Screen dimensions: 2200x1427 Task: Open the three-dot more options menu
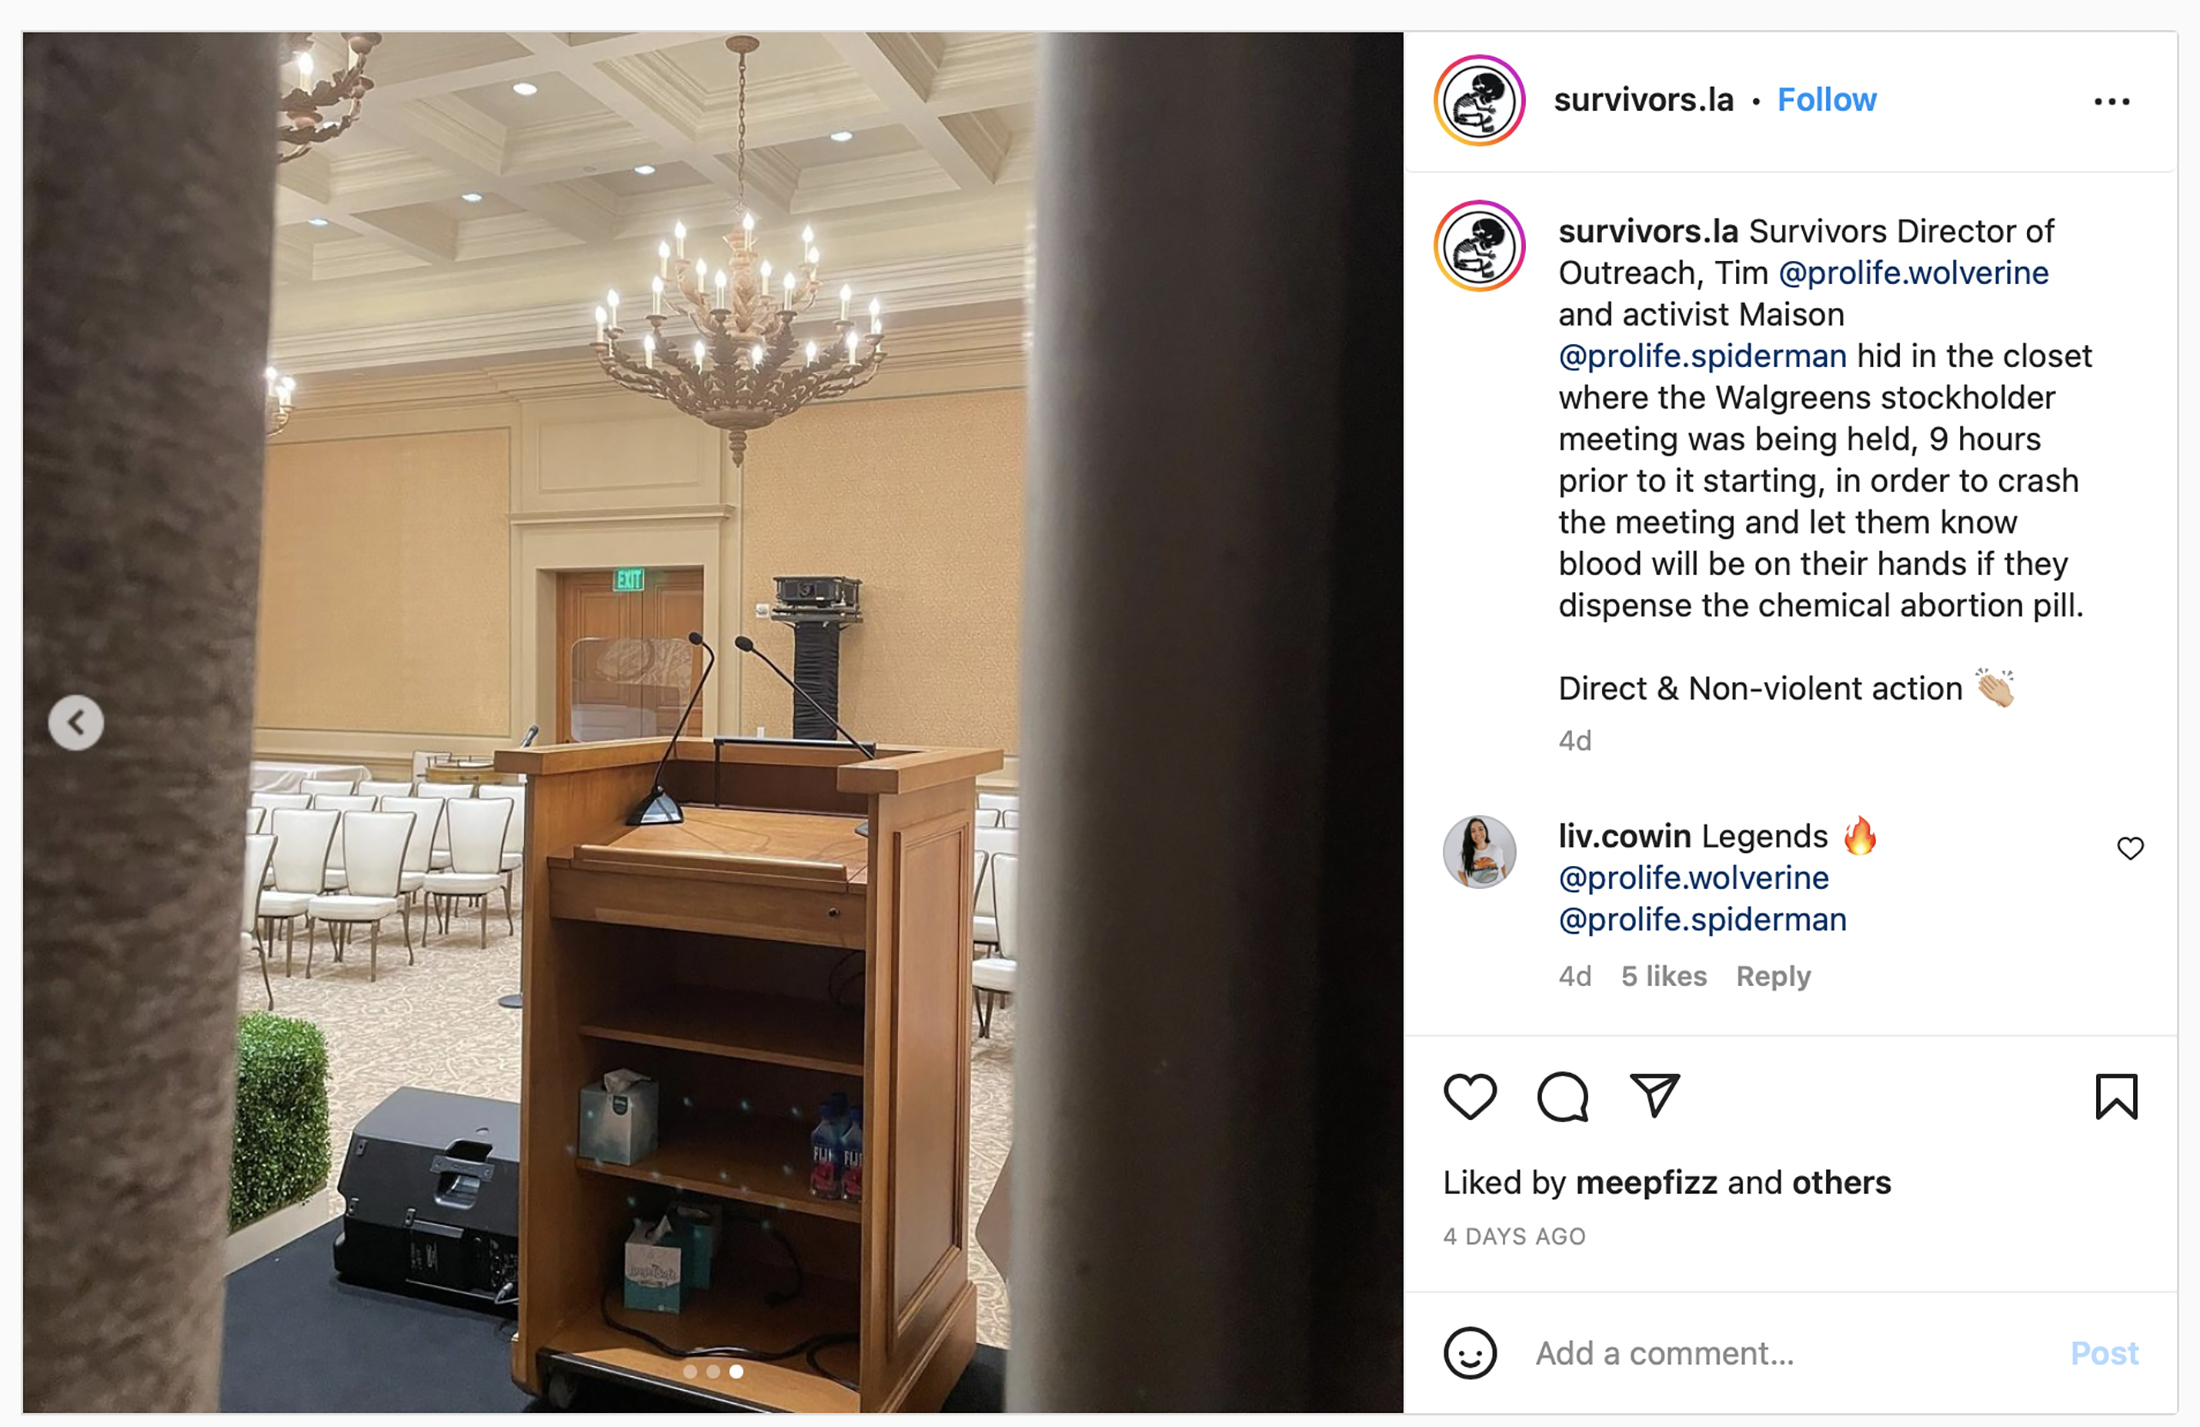coord(2111,101)
